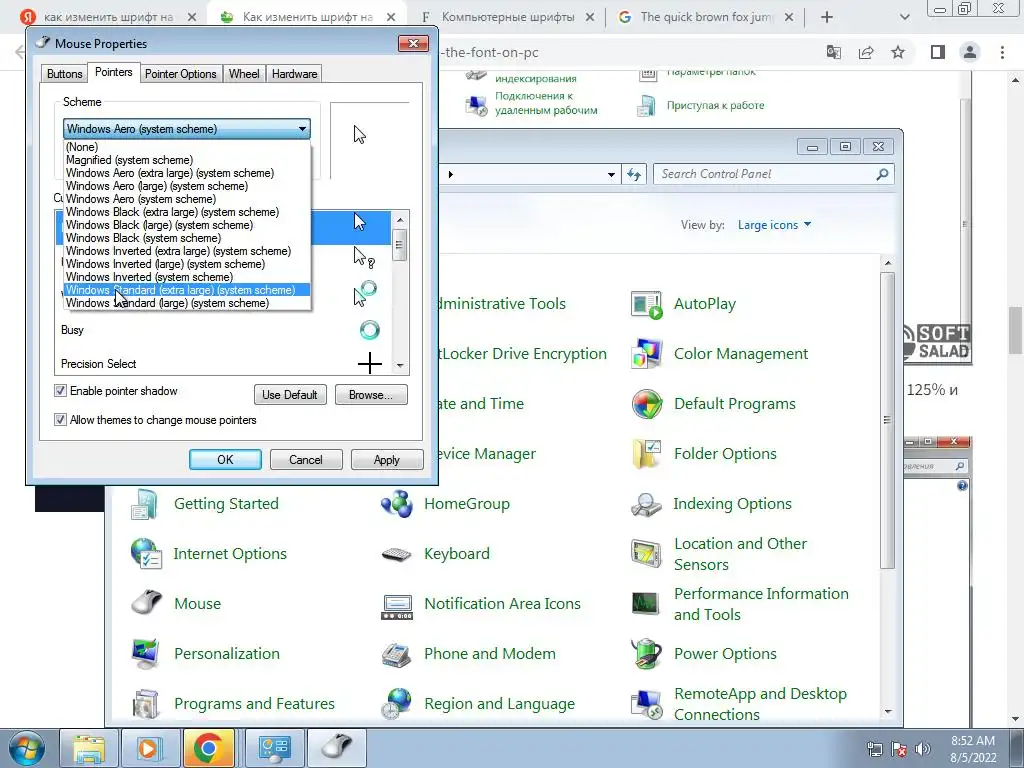The image size is (1024, 768).
Task: Open the Region and Language globe icon
Action: click(x=396, y=704)
